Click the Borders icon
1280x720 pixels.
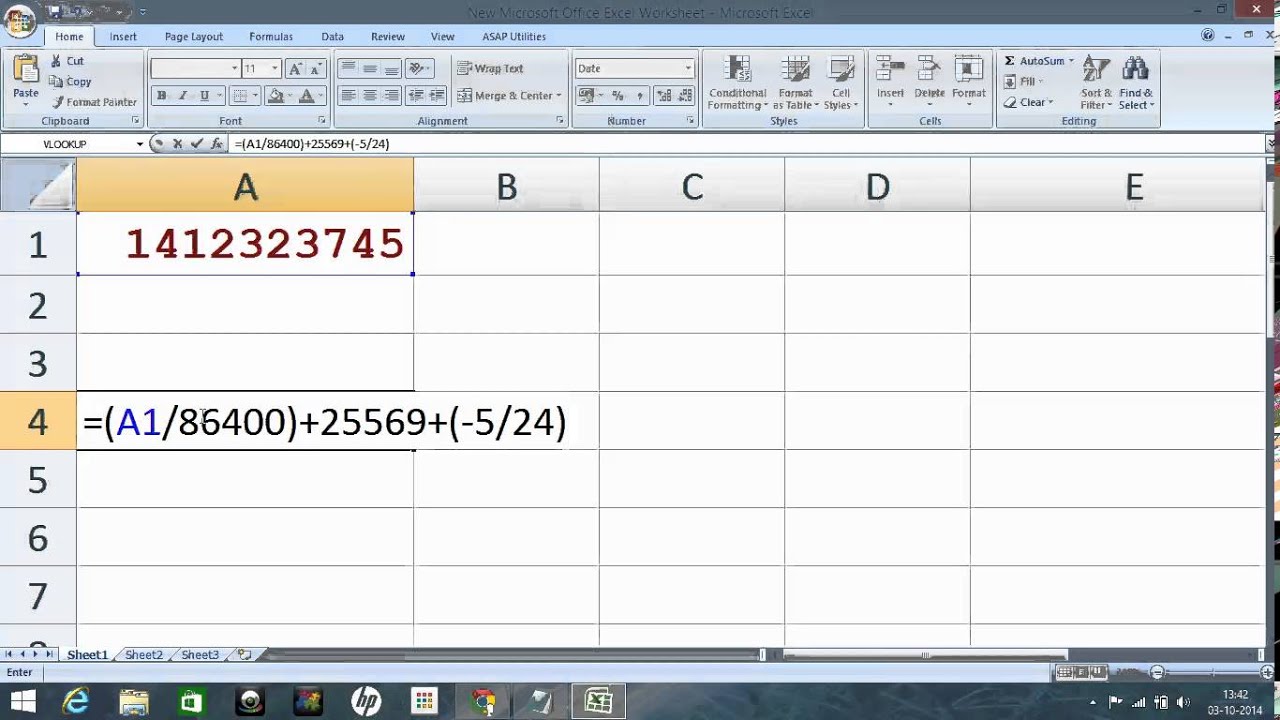[239, 96]
